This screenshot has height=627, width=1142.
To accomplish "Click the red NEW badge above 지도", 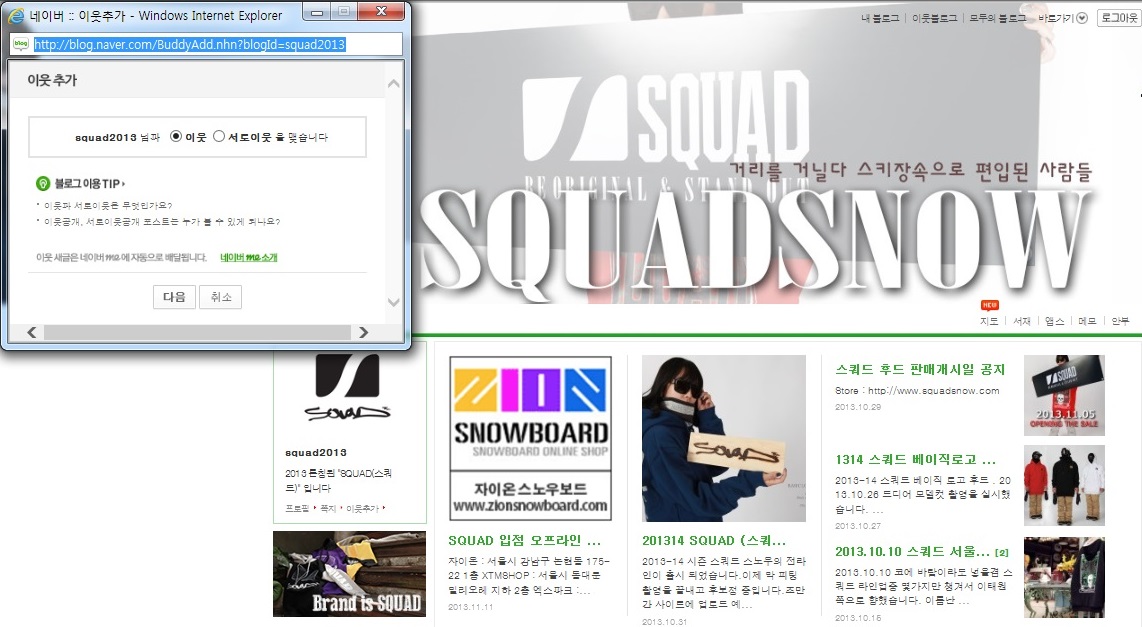I will tap(990, 305).
